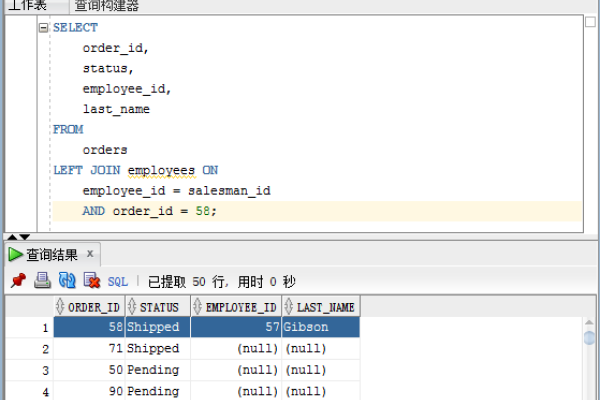Open the EMPLOYEE_ID column header
Image resolution: width=600 pixels, height=400 pixels.
pos(239,307)
